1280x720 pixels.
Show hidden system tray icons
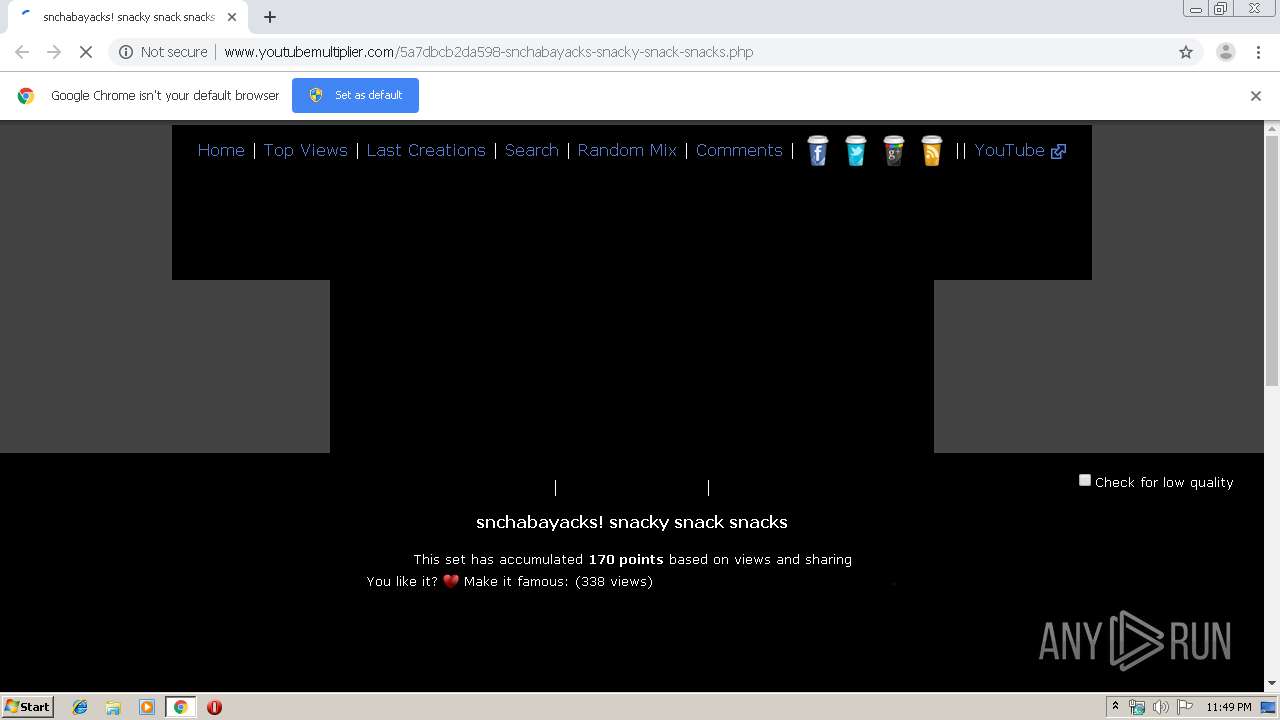1115,707
